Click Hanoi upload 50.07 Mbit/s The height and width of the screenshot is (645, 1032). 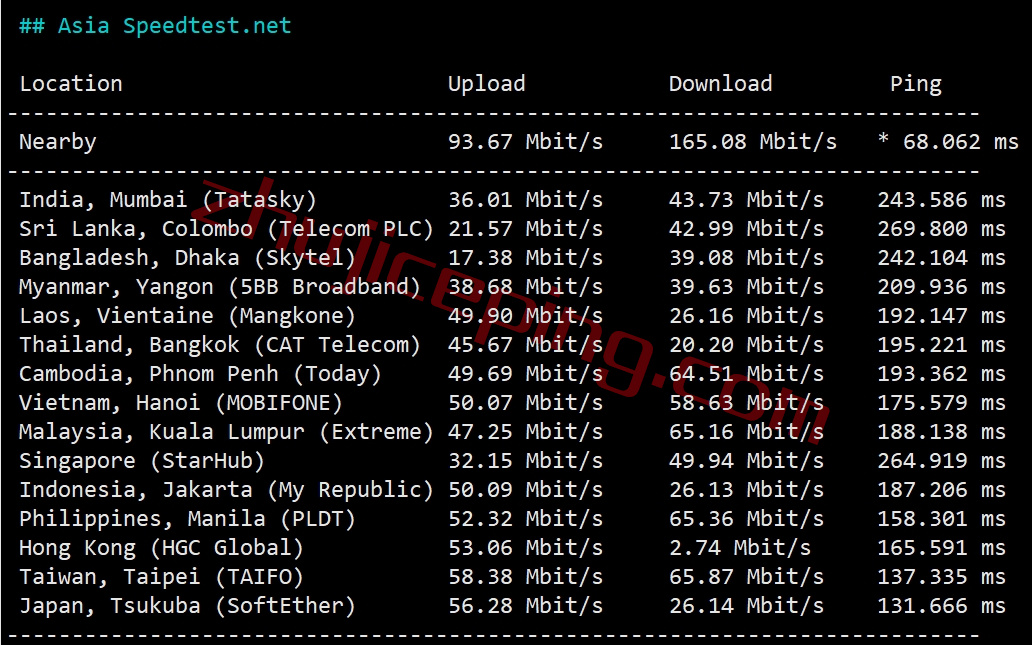coord(525,402)
